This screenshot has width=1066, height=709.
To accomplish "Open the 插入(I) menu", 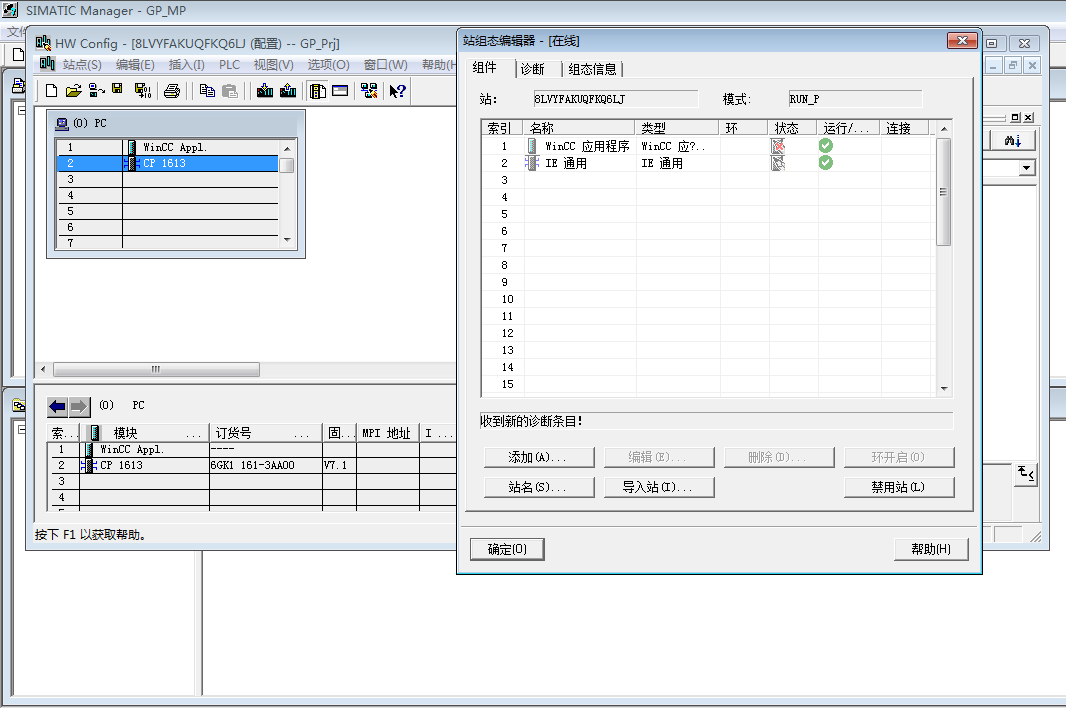I will pyautogui.click(x=186, y=65).
